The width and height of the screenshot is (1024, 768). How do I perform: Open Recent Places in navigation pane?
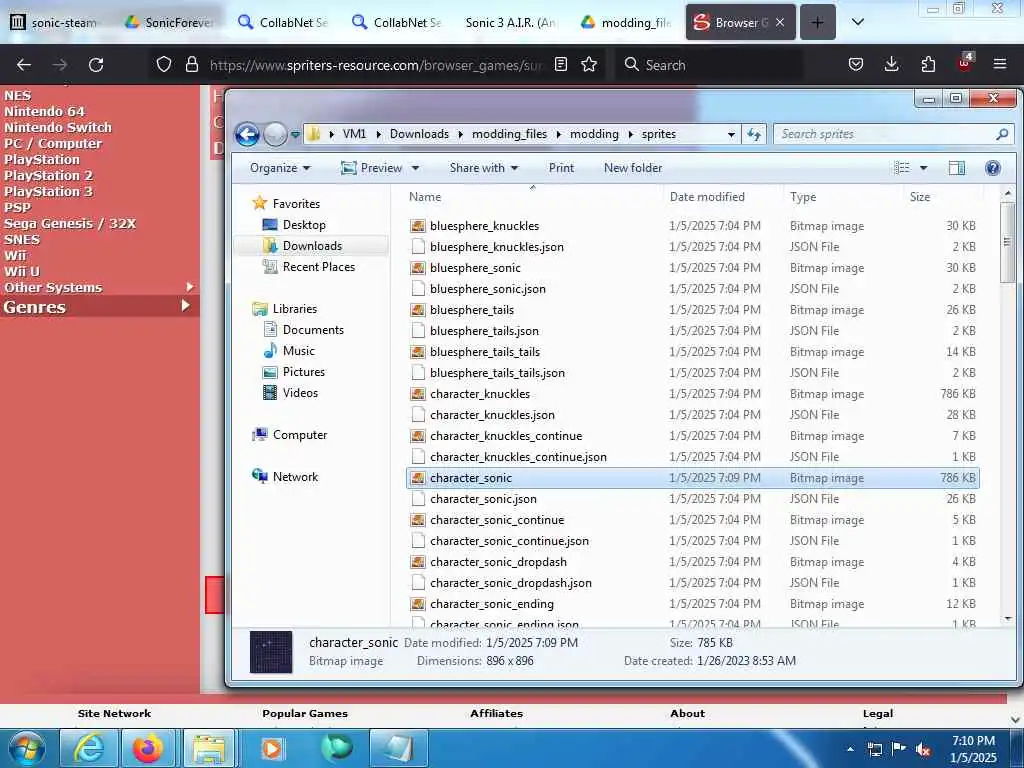(319, 266)
